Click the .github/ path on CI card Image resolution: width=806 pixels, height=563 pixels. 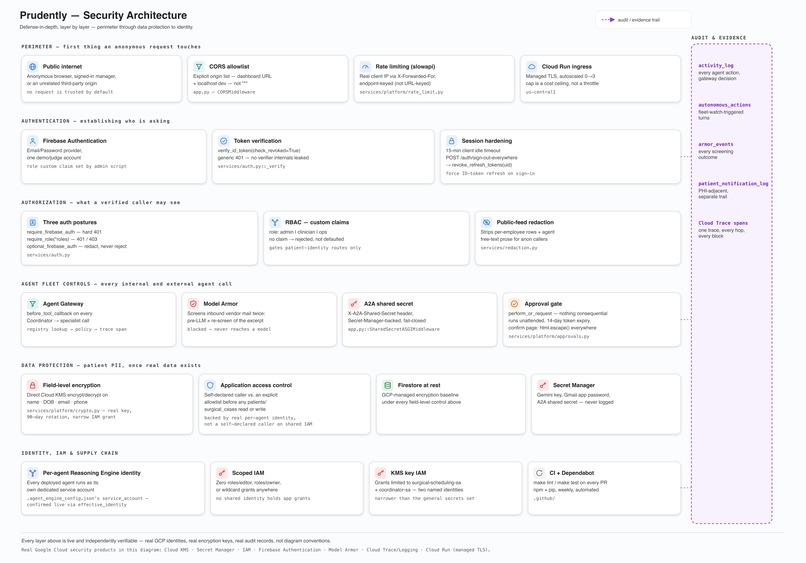544,498
